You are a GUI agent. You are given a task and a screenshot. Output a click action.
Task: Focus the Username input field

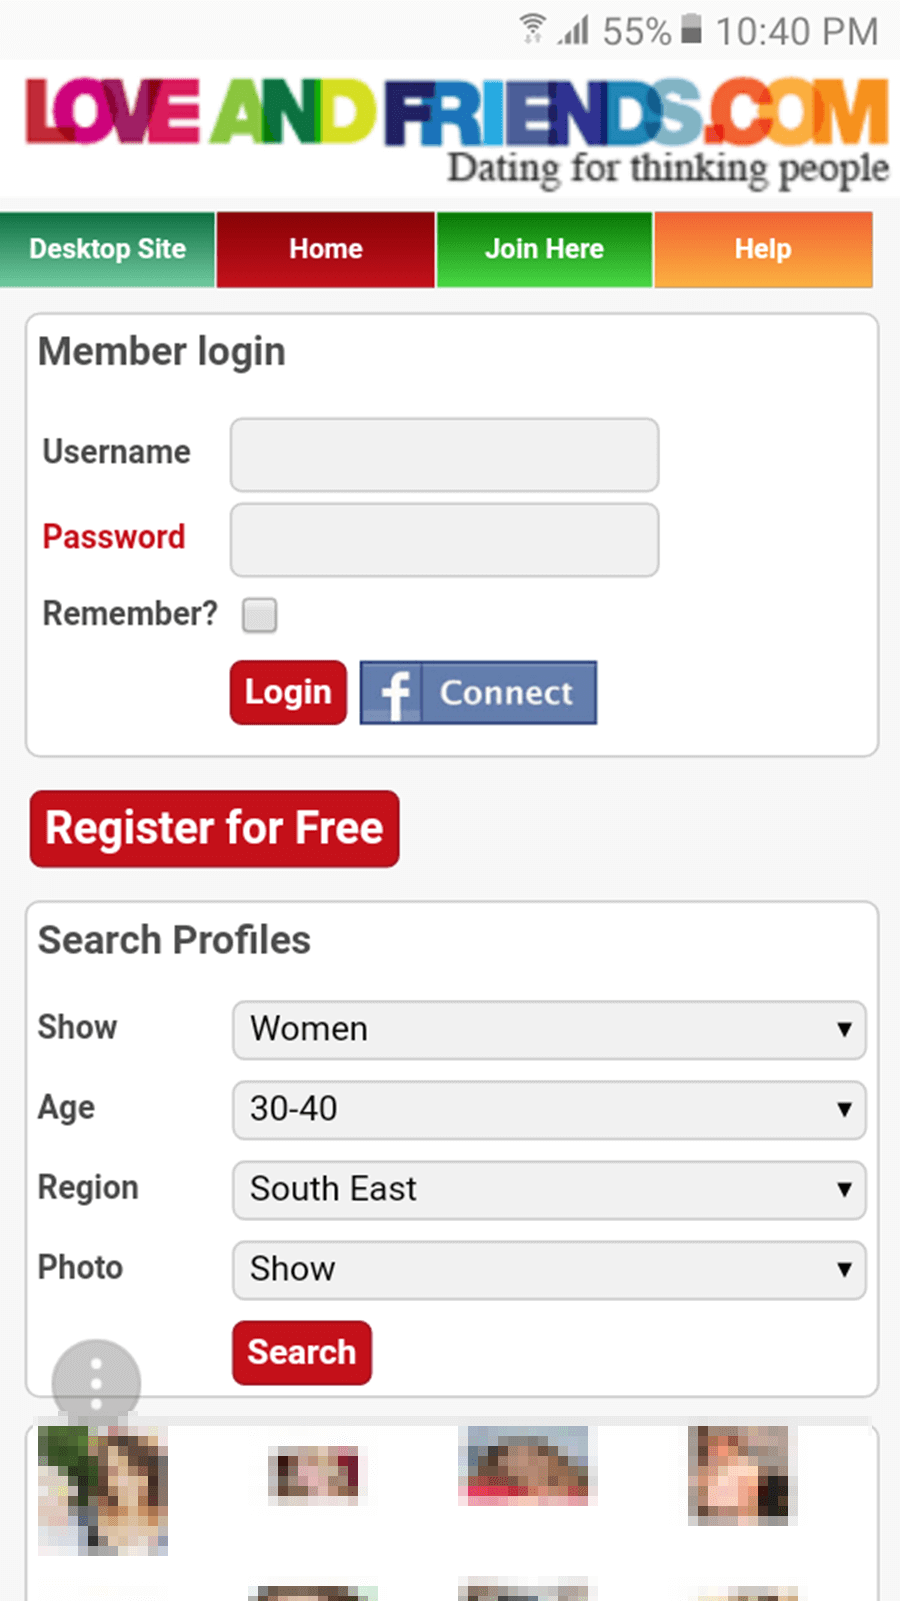tap(444, 454)
